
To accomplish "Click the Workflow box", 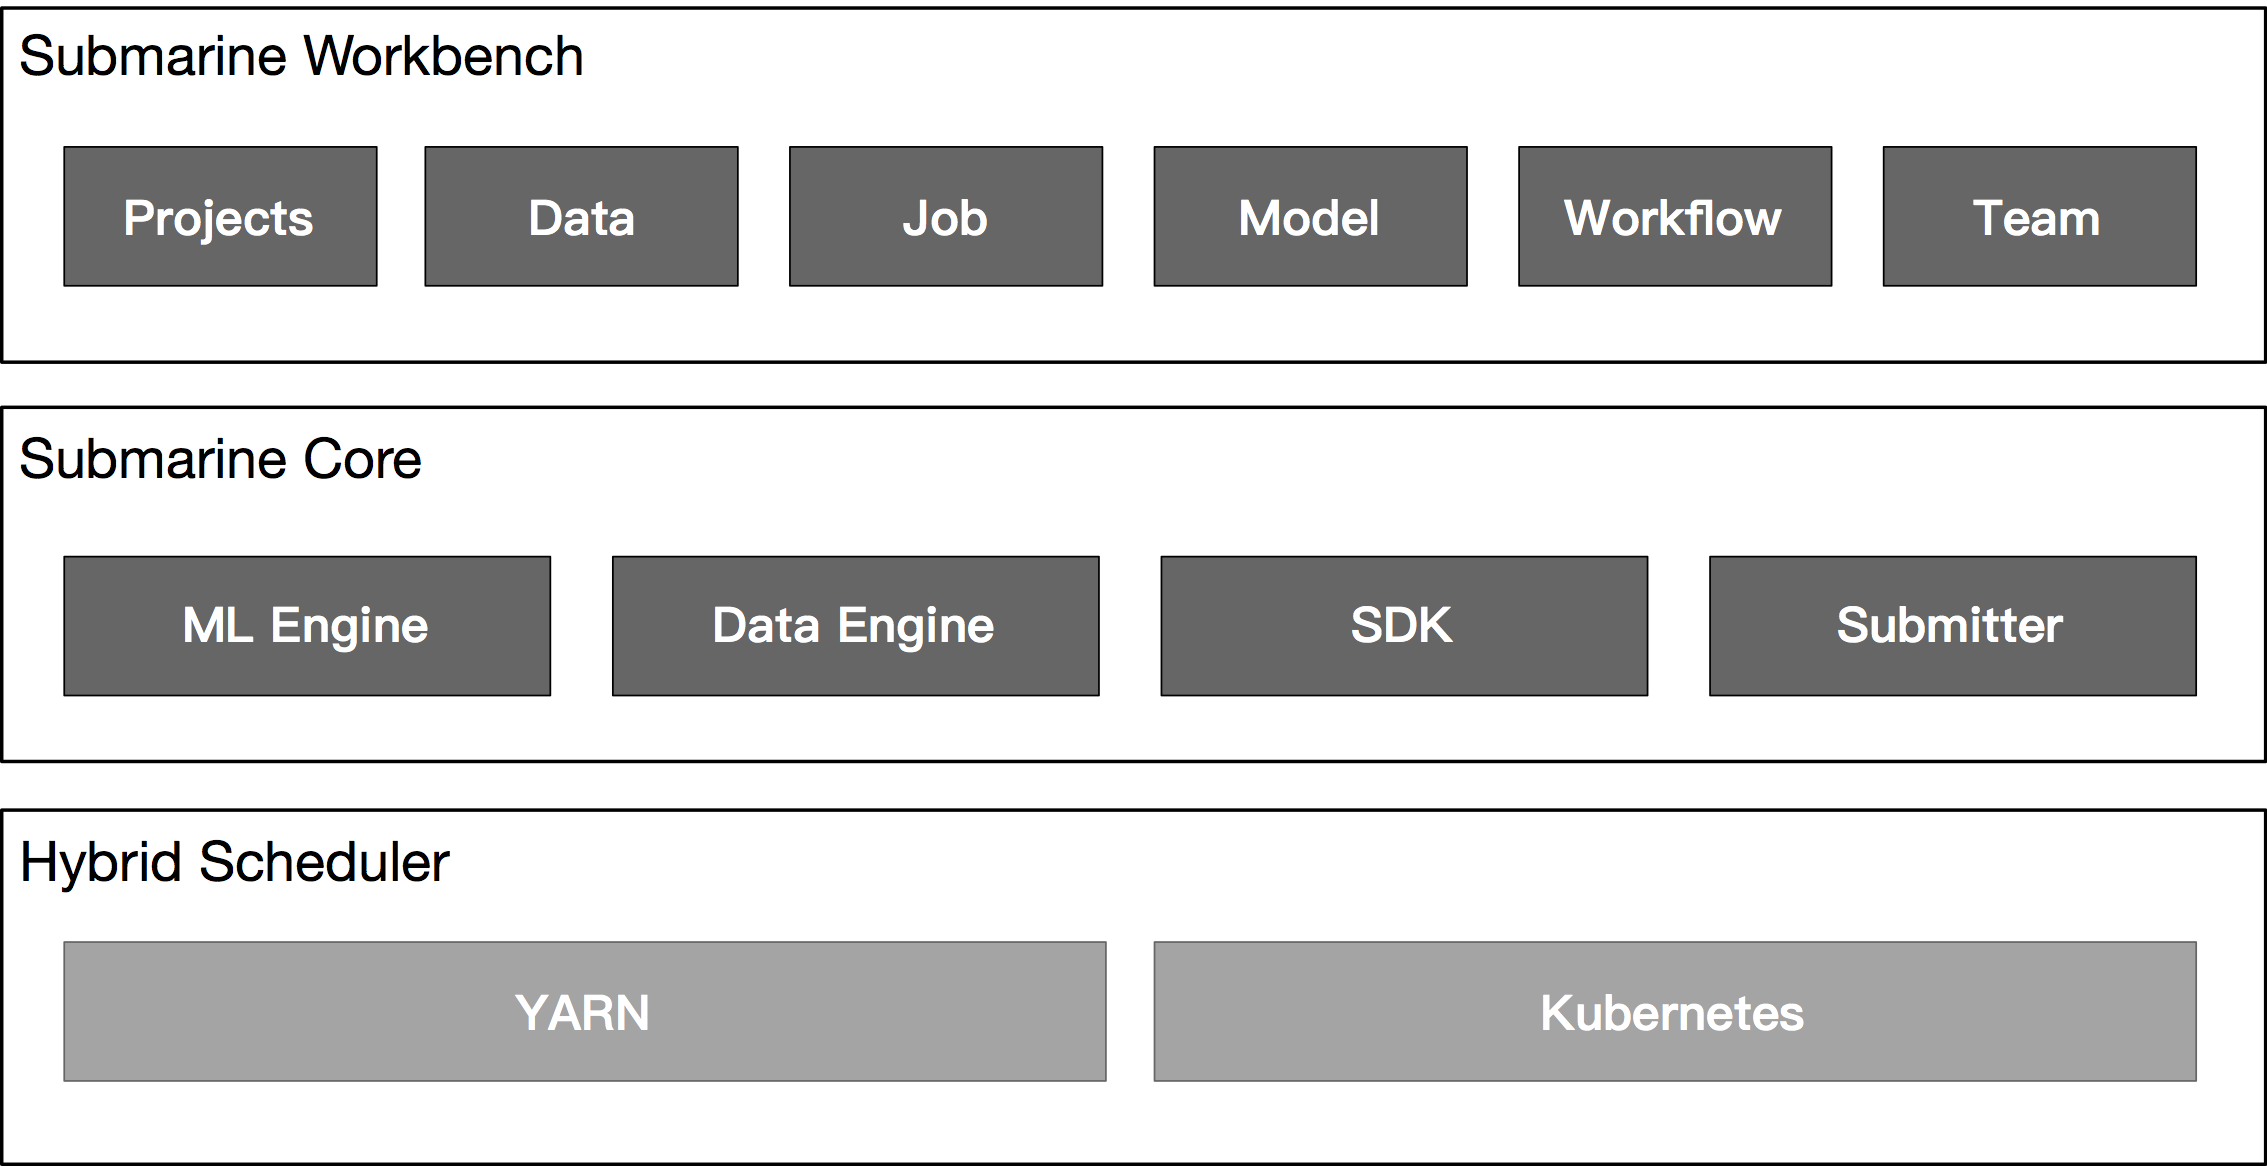I will (x=1674, y=217).
